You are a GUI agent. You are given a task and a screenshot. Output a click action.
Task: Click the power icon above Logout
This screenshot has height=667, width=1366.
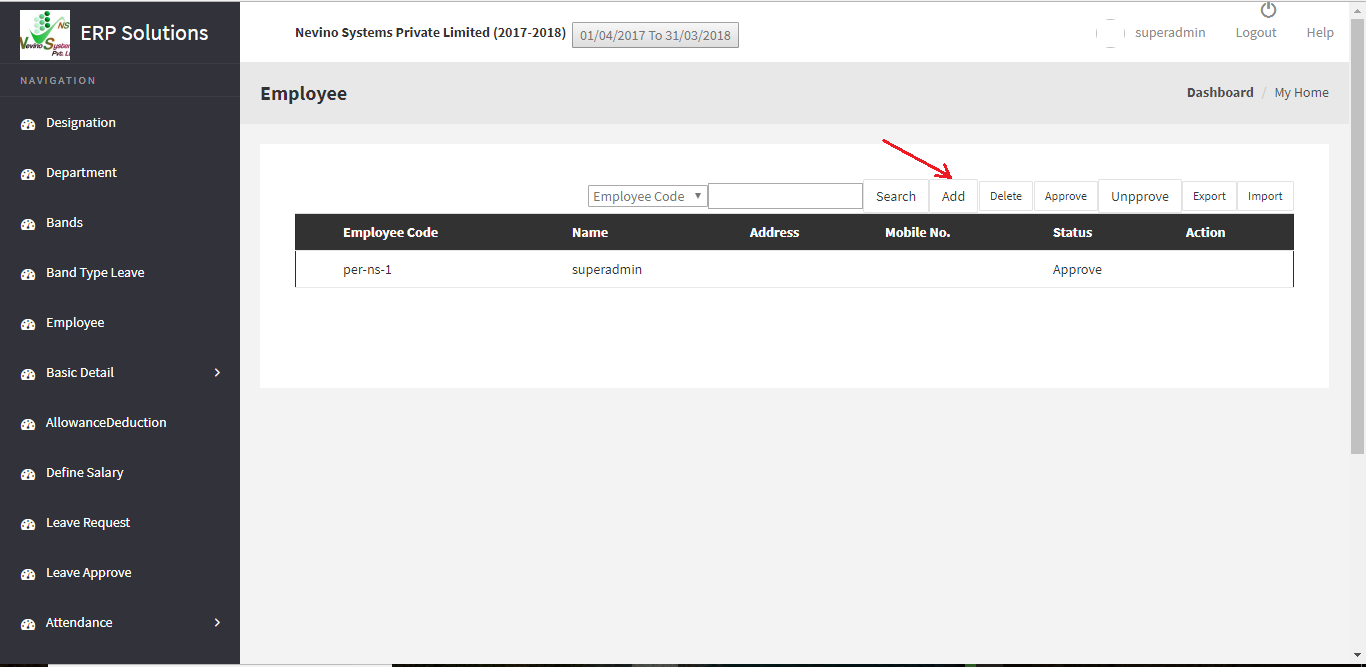(1268, 10)
